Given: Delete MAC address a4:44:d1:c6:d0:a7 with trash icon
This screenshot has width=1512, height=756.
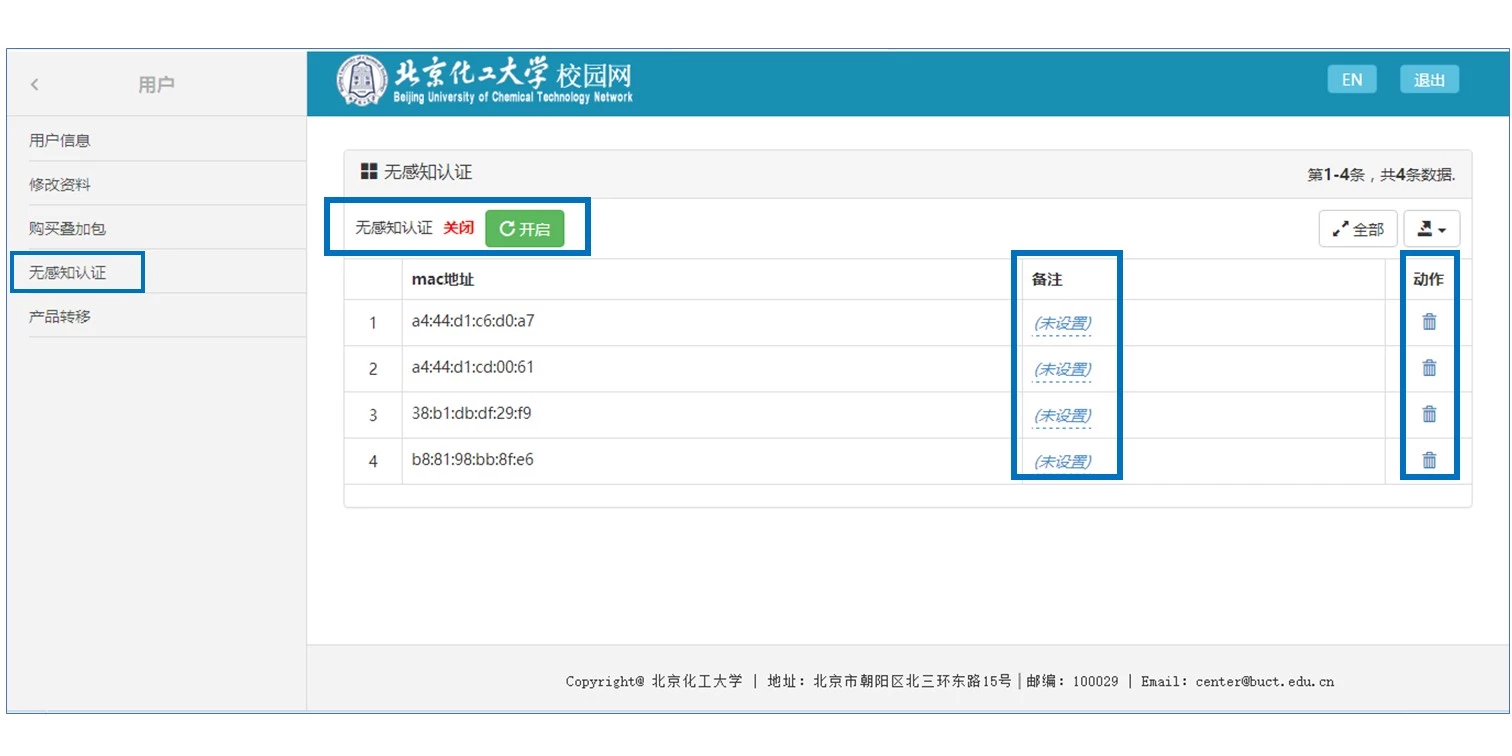Looking at the screenshot, I should coord(1429,322).
